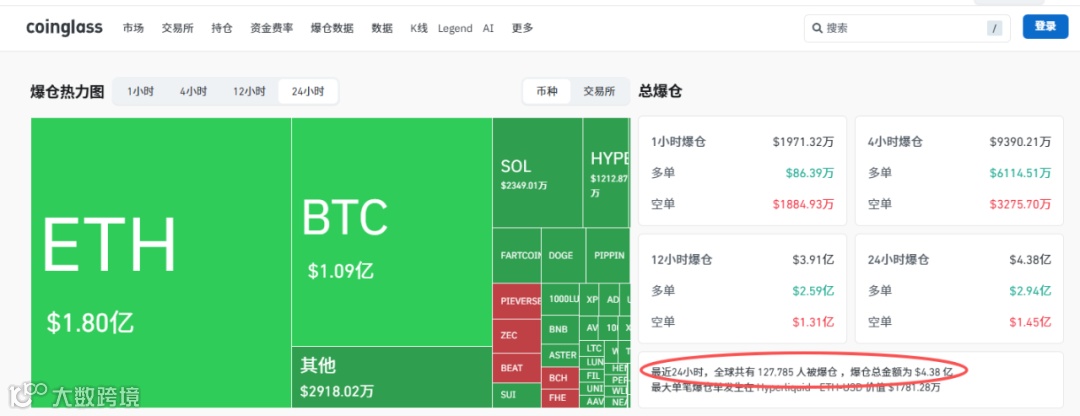
Task: Select the LTC heatmap tile
Action: (594, 349)
